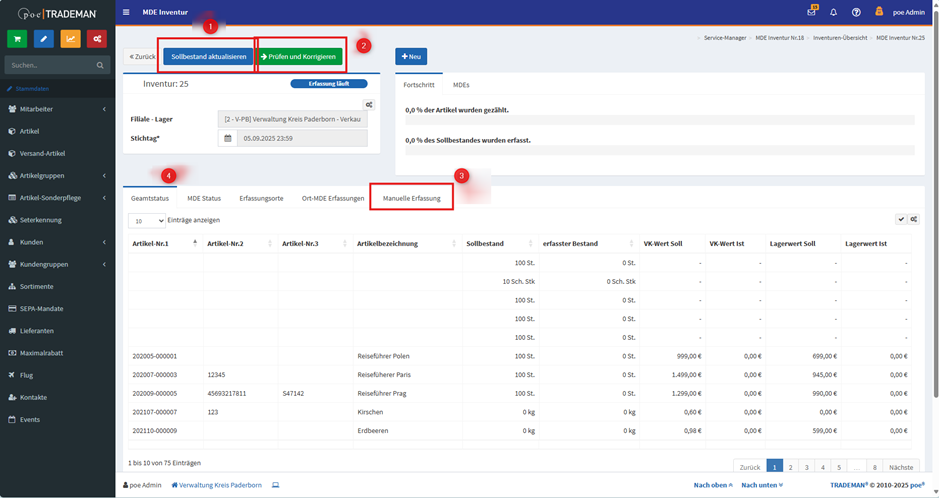Toggle the hamburger menu icon

(x=126, y=12)
